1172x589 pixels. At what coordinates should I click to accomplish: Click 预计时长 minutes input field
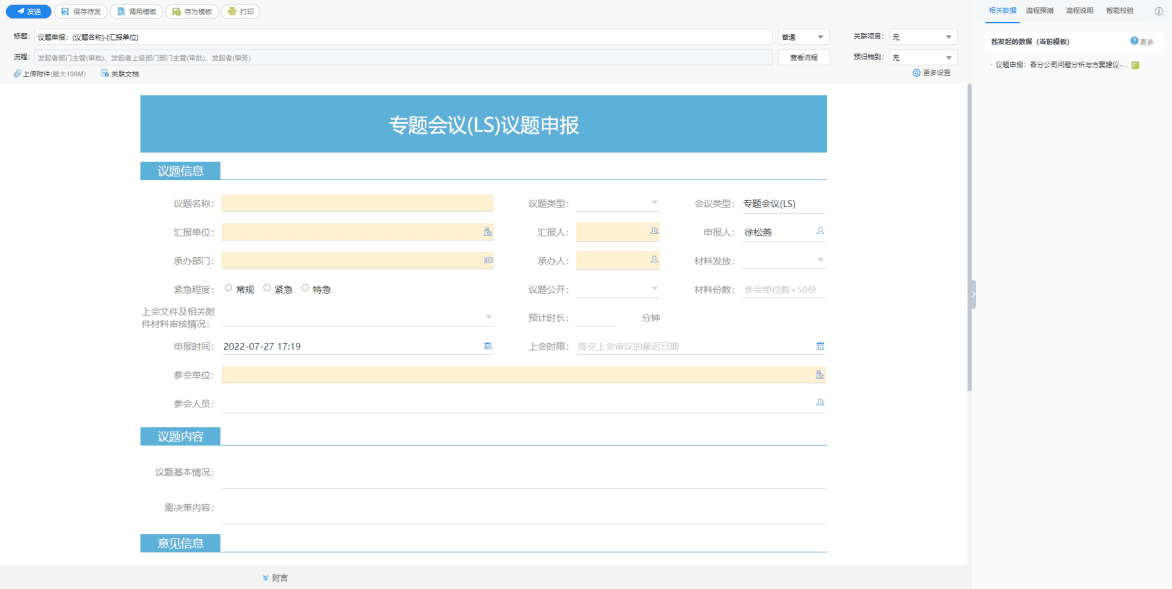tap(596, 318)
